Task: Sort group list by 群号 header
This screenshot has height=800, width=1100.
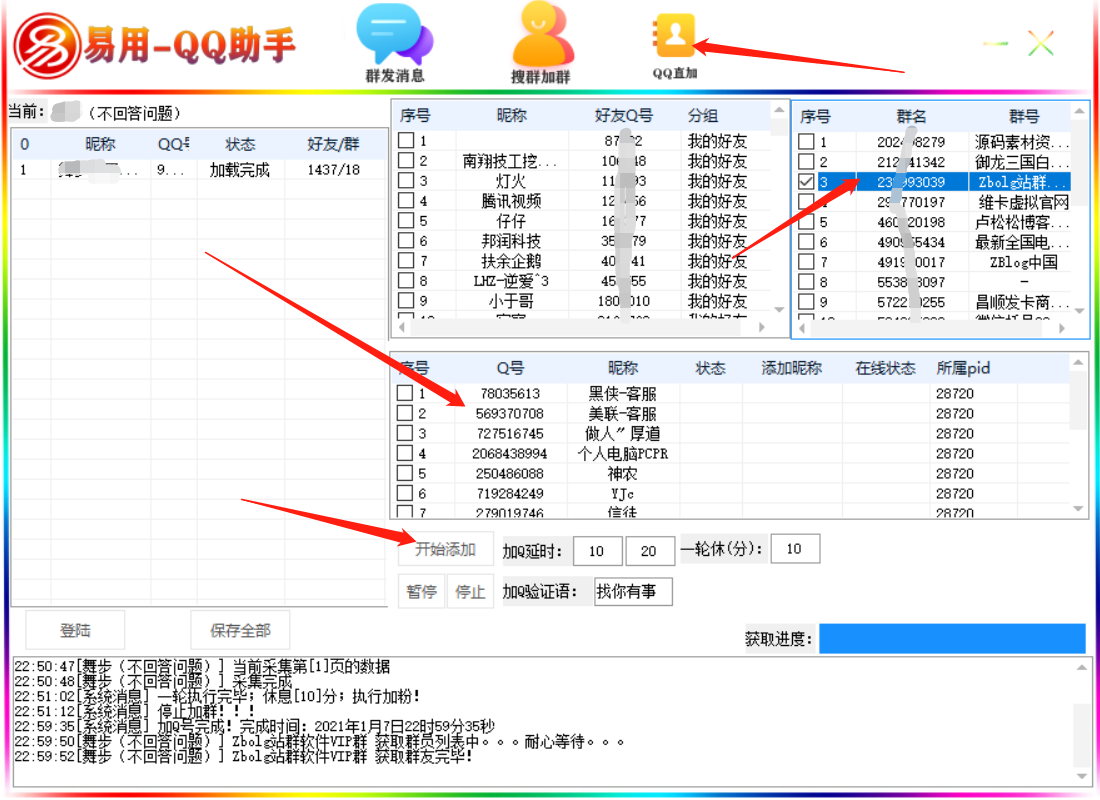Action: coord(1024,116)
